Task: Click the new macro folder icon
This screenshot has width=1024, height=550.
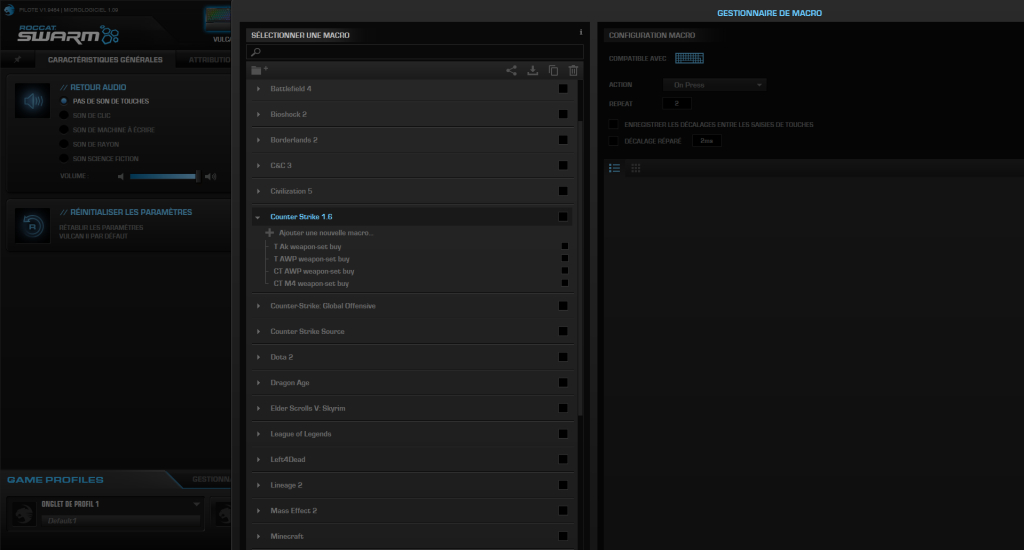Action: coord(259,70)
